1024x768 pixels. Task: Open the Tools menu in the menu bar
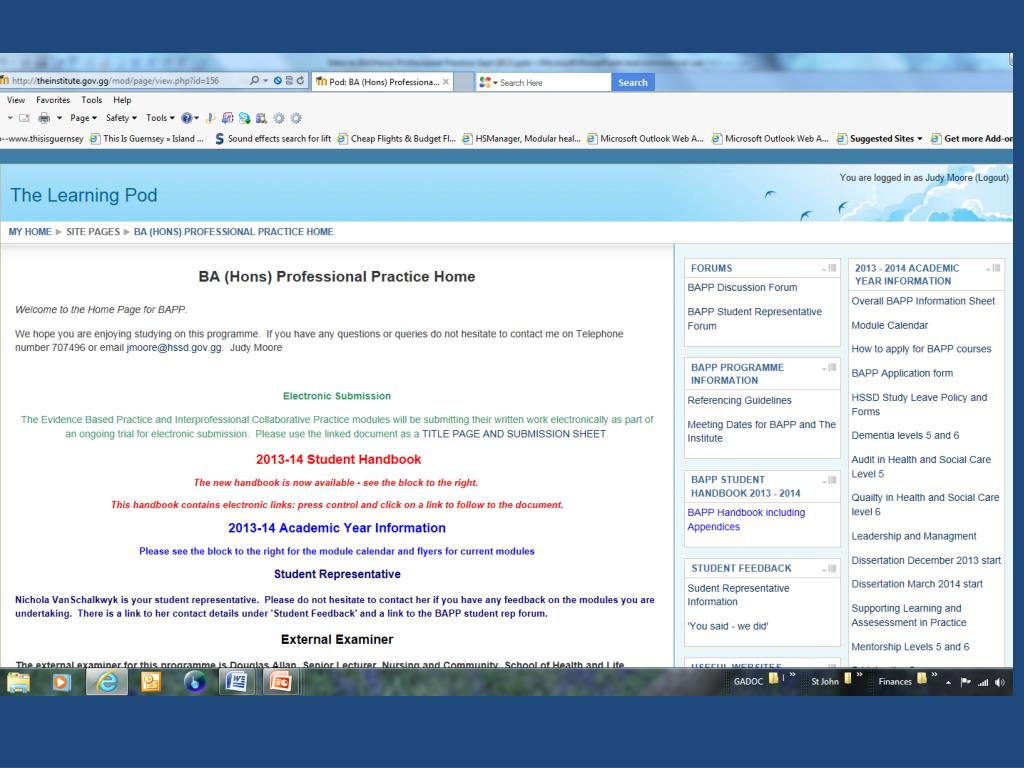91,100
